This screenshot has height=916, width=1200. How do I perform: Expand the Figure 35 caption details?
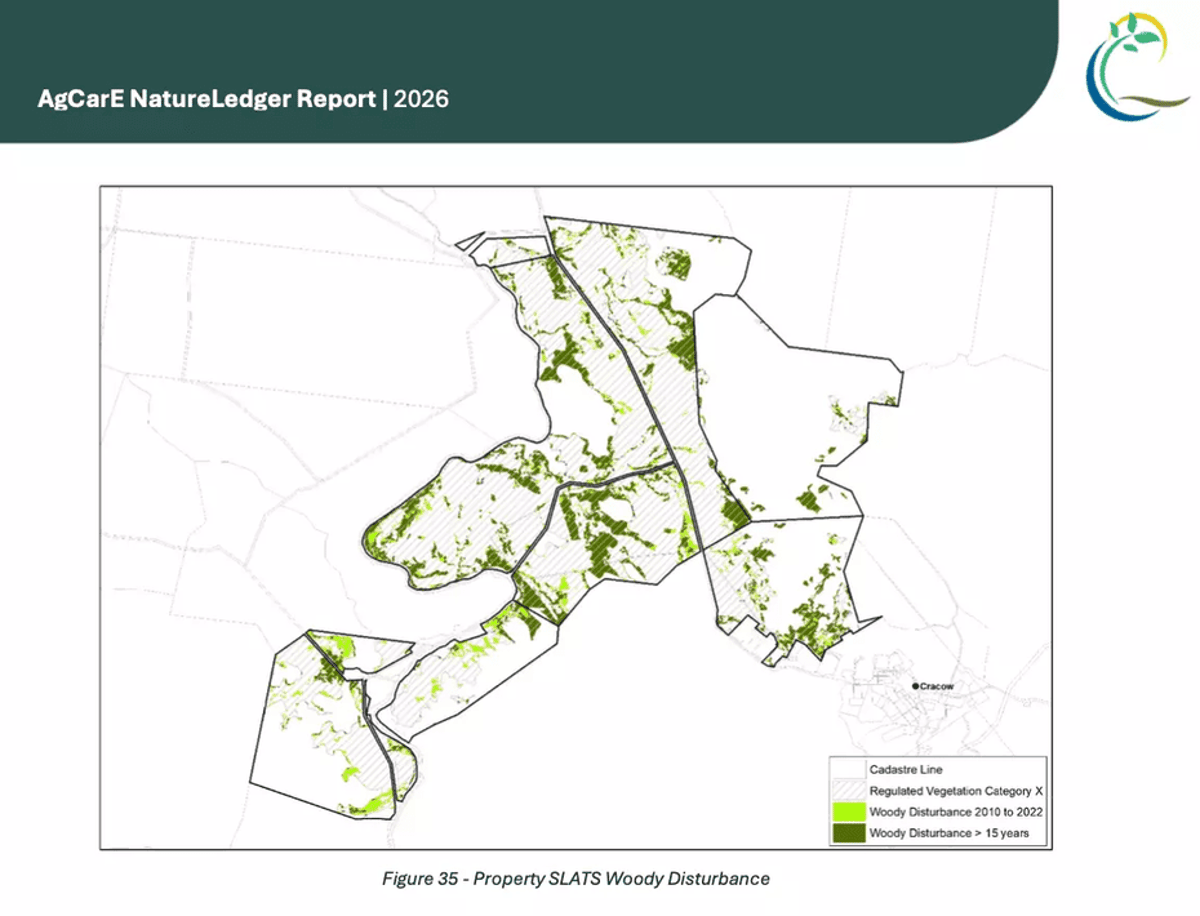[x=576, y=879]
